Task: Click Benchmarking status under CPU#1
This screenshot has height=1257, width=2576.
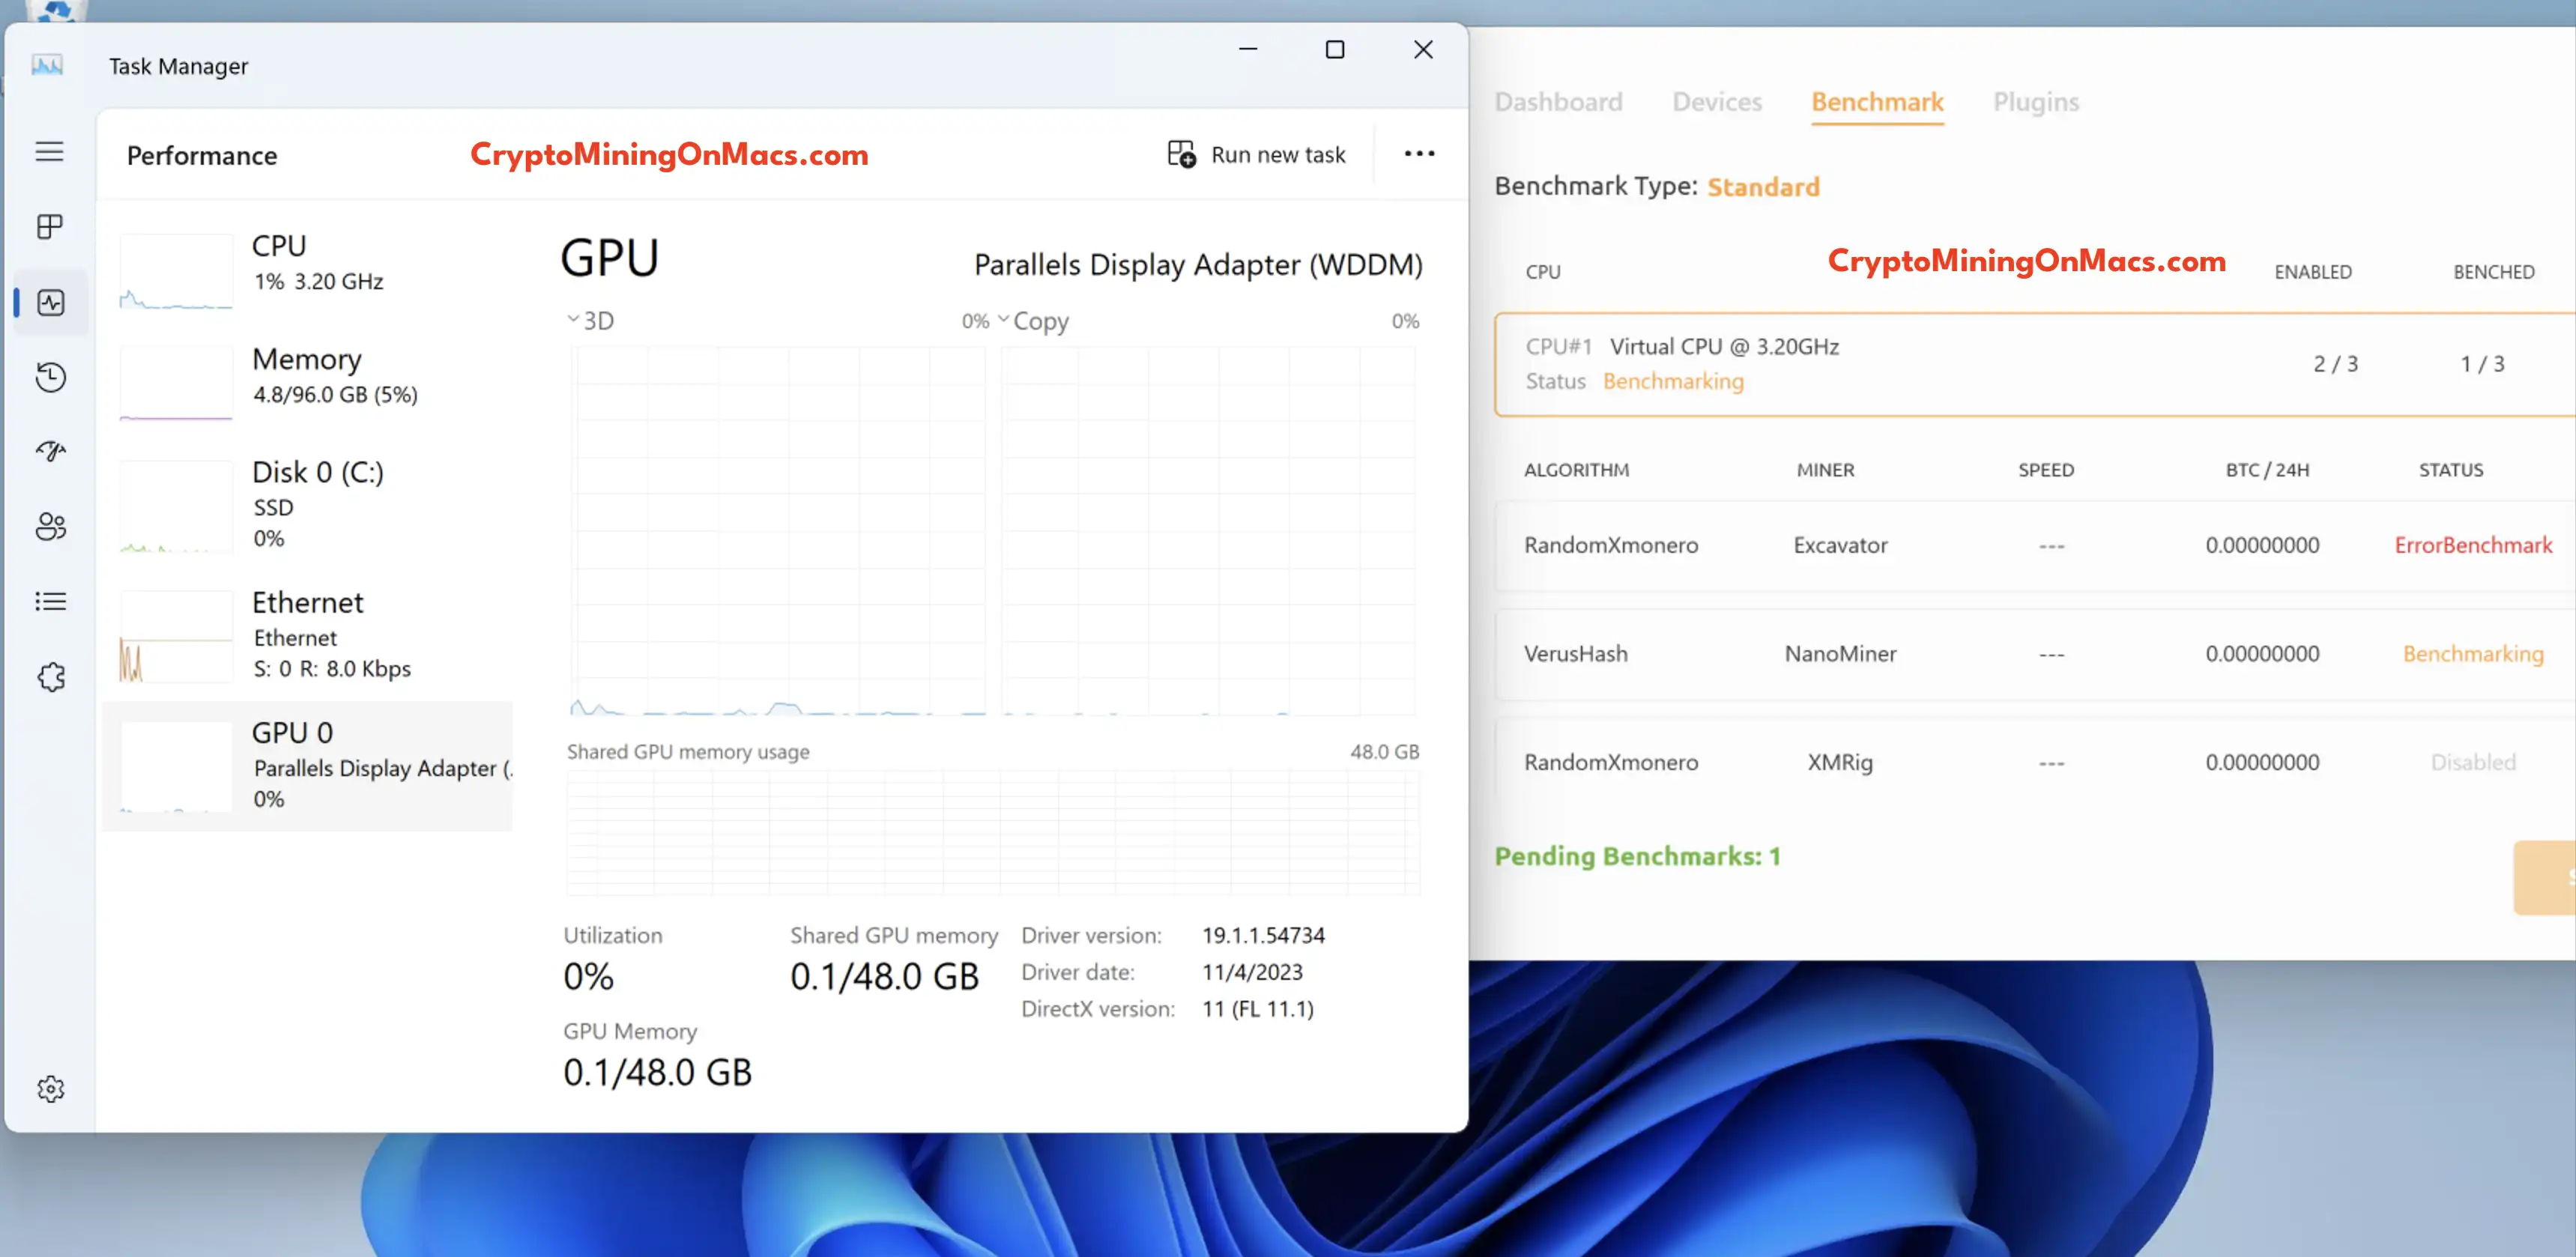Action: [1673, 381]
